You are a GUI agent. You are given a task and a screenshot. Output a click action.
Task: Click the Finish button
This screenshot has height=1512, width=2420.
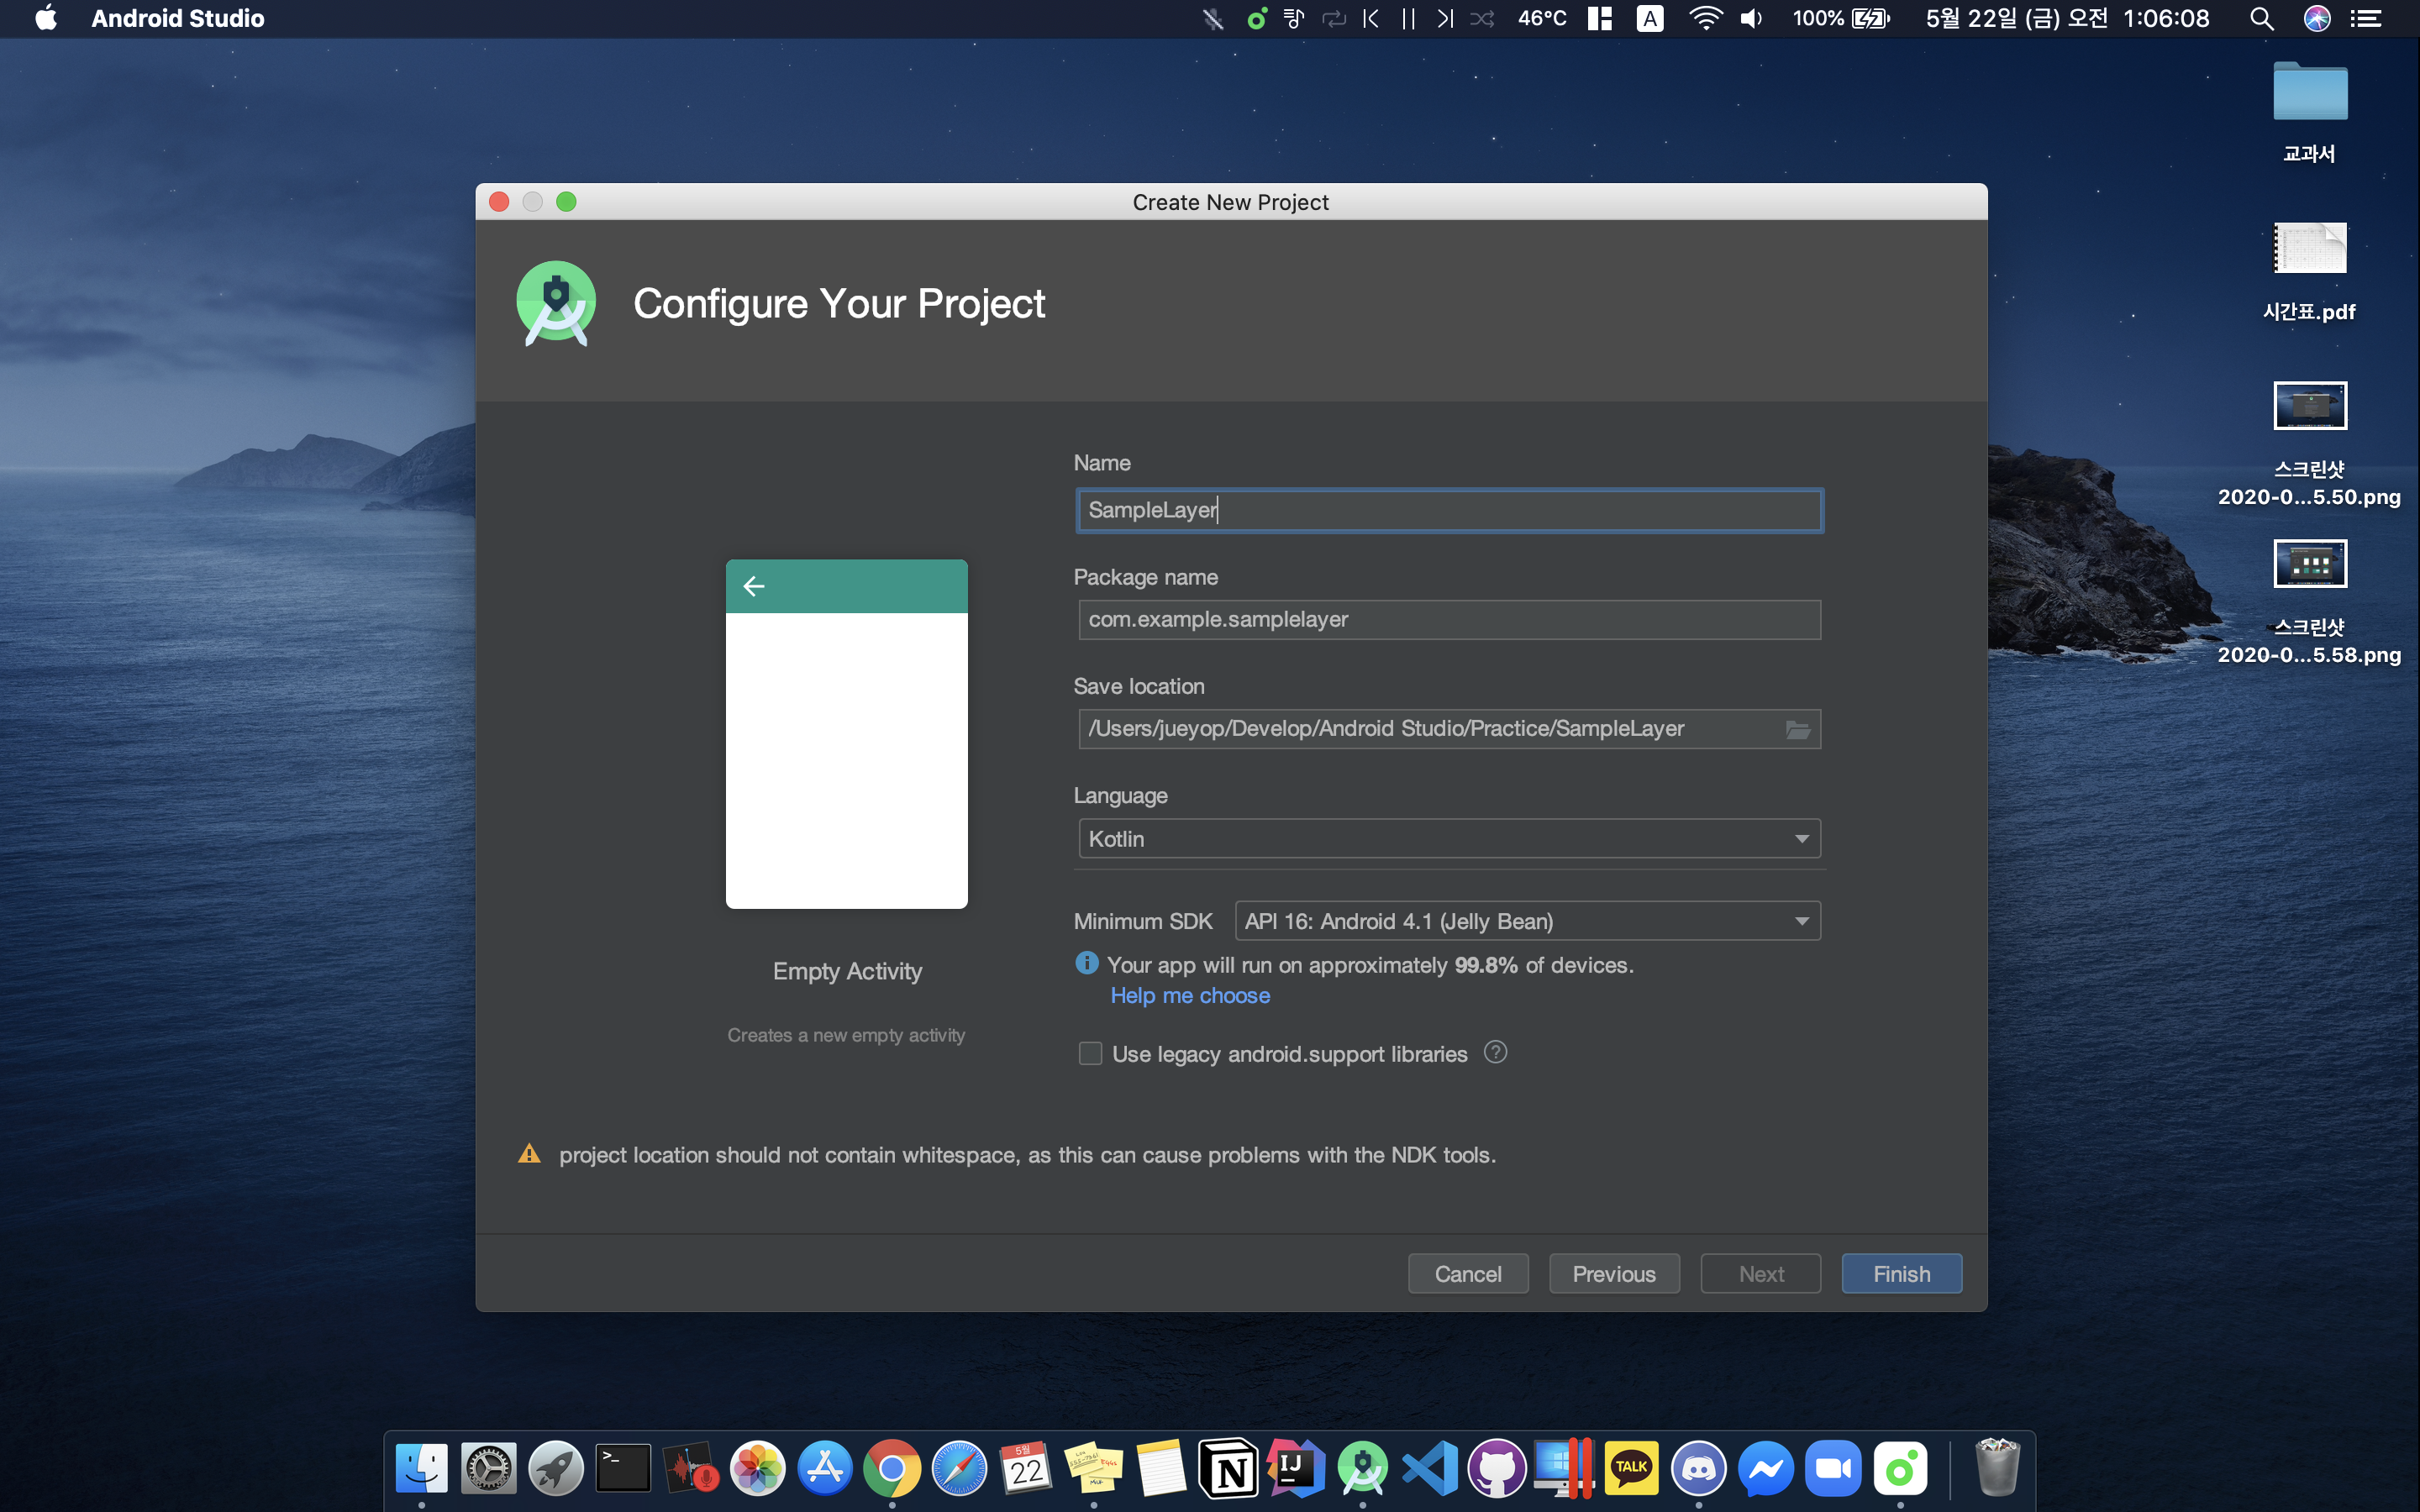pyautogui.click(x=1901, y=1273)
